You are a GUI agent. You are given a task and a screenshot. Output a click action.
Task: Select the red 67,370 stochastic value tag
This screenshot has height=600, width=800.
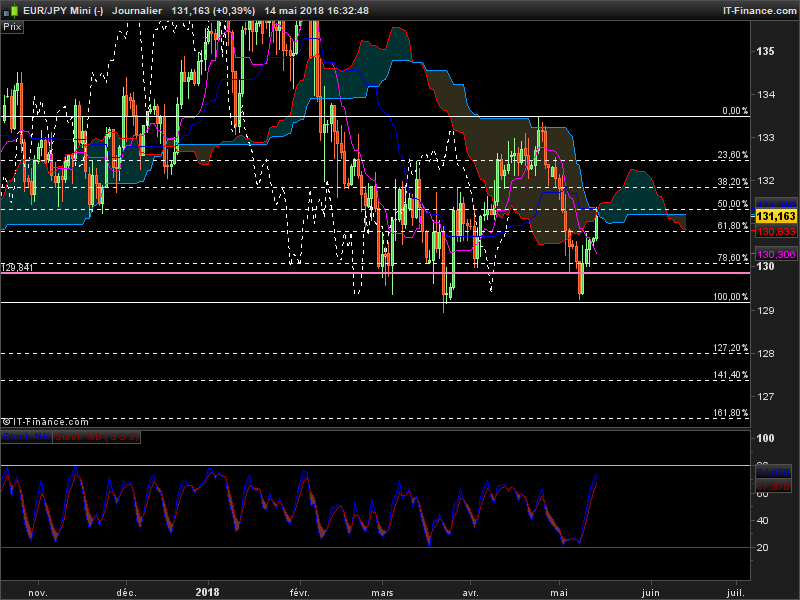(773, 486)
